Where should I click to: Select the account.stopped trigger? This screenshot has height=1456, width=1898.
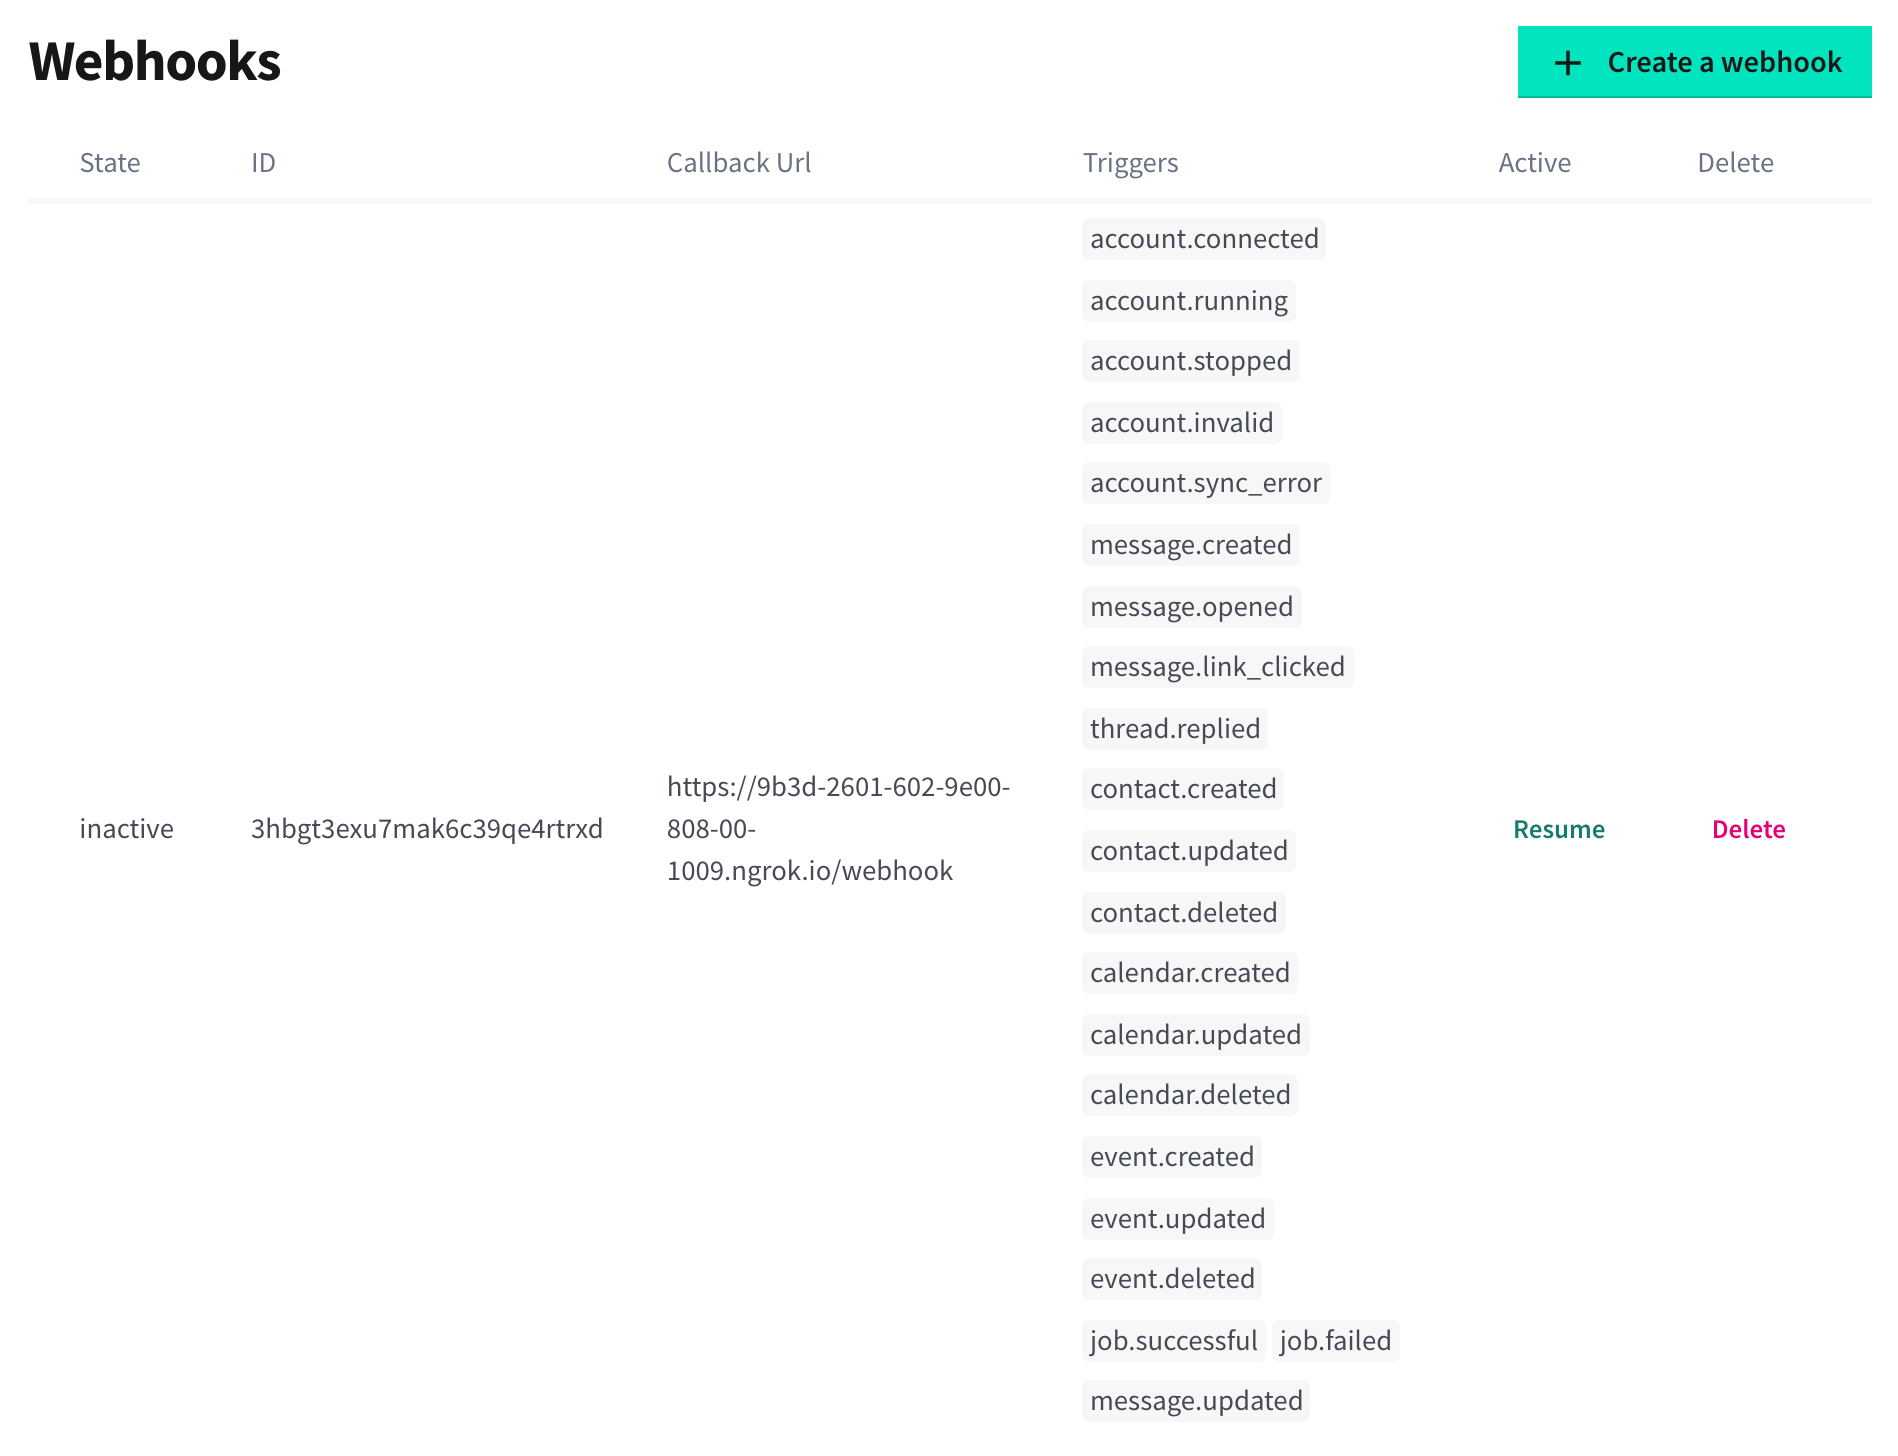tap(1190, 361)
